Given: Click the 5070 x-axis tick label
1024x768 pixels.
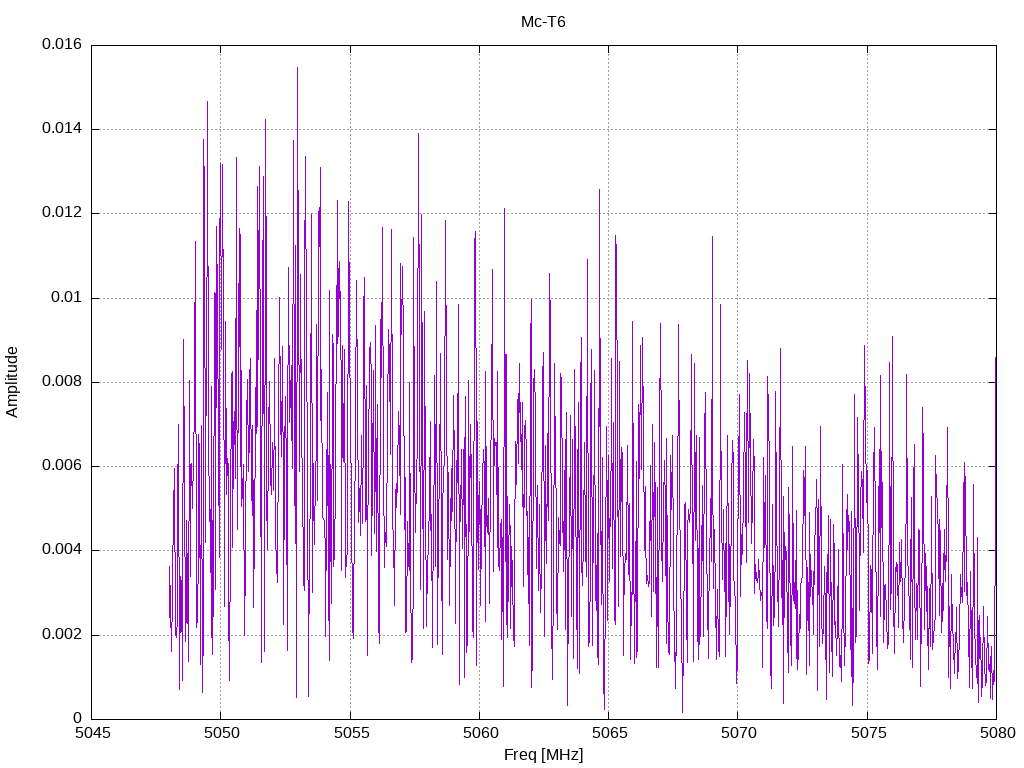Looking at the screenshot, I should 739,733.
